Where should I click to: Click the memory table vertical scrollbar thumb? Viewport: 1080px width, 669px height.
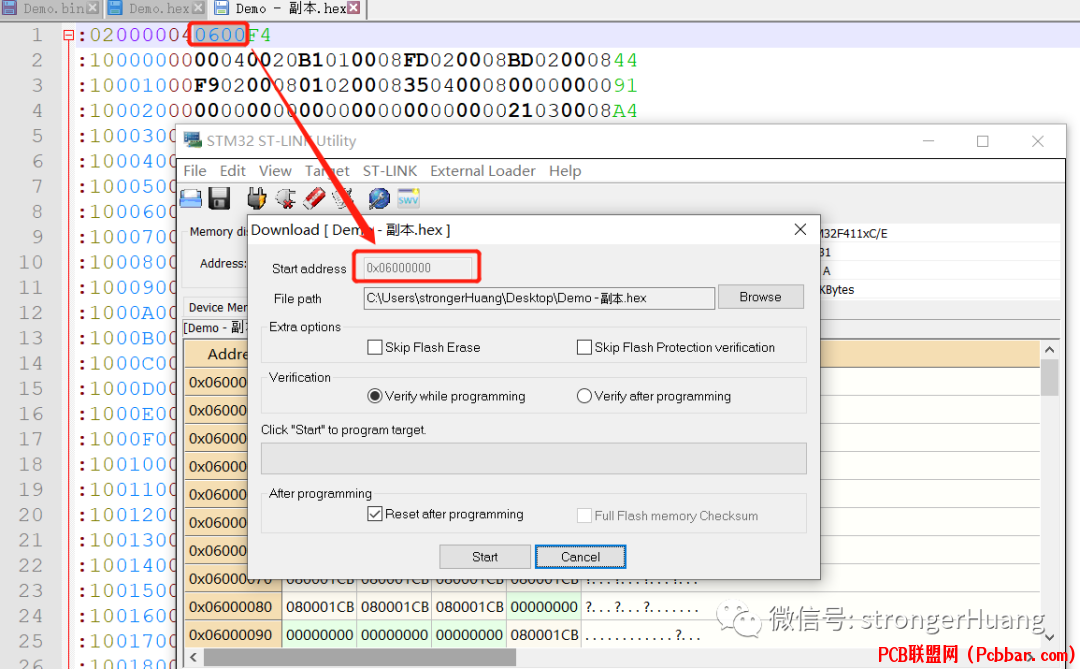pyautogui.click(x=1049, y=378)
